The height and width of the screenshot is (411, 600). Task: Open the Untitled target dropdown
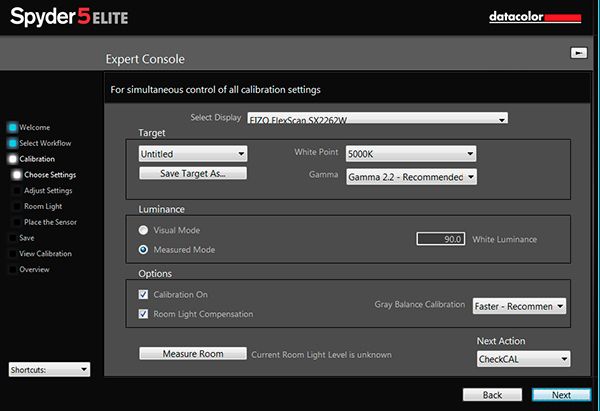click(193, 154)
